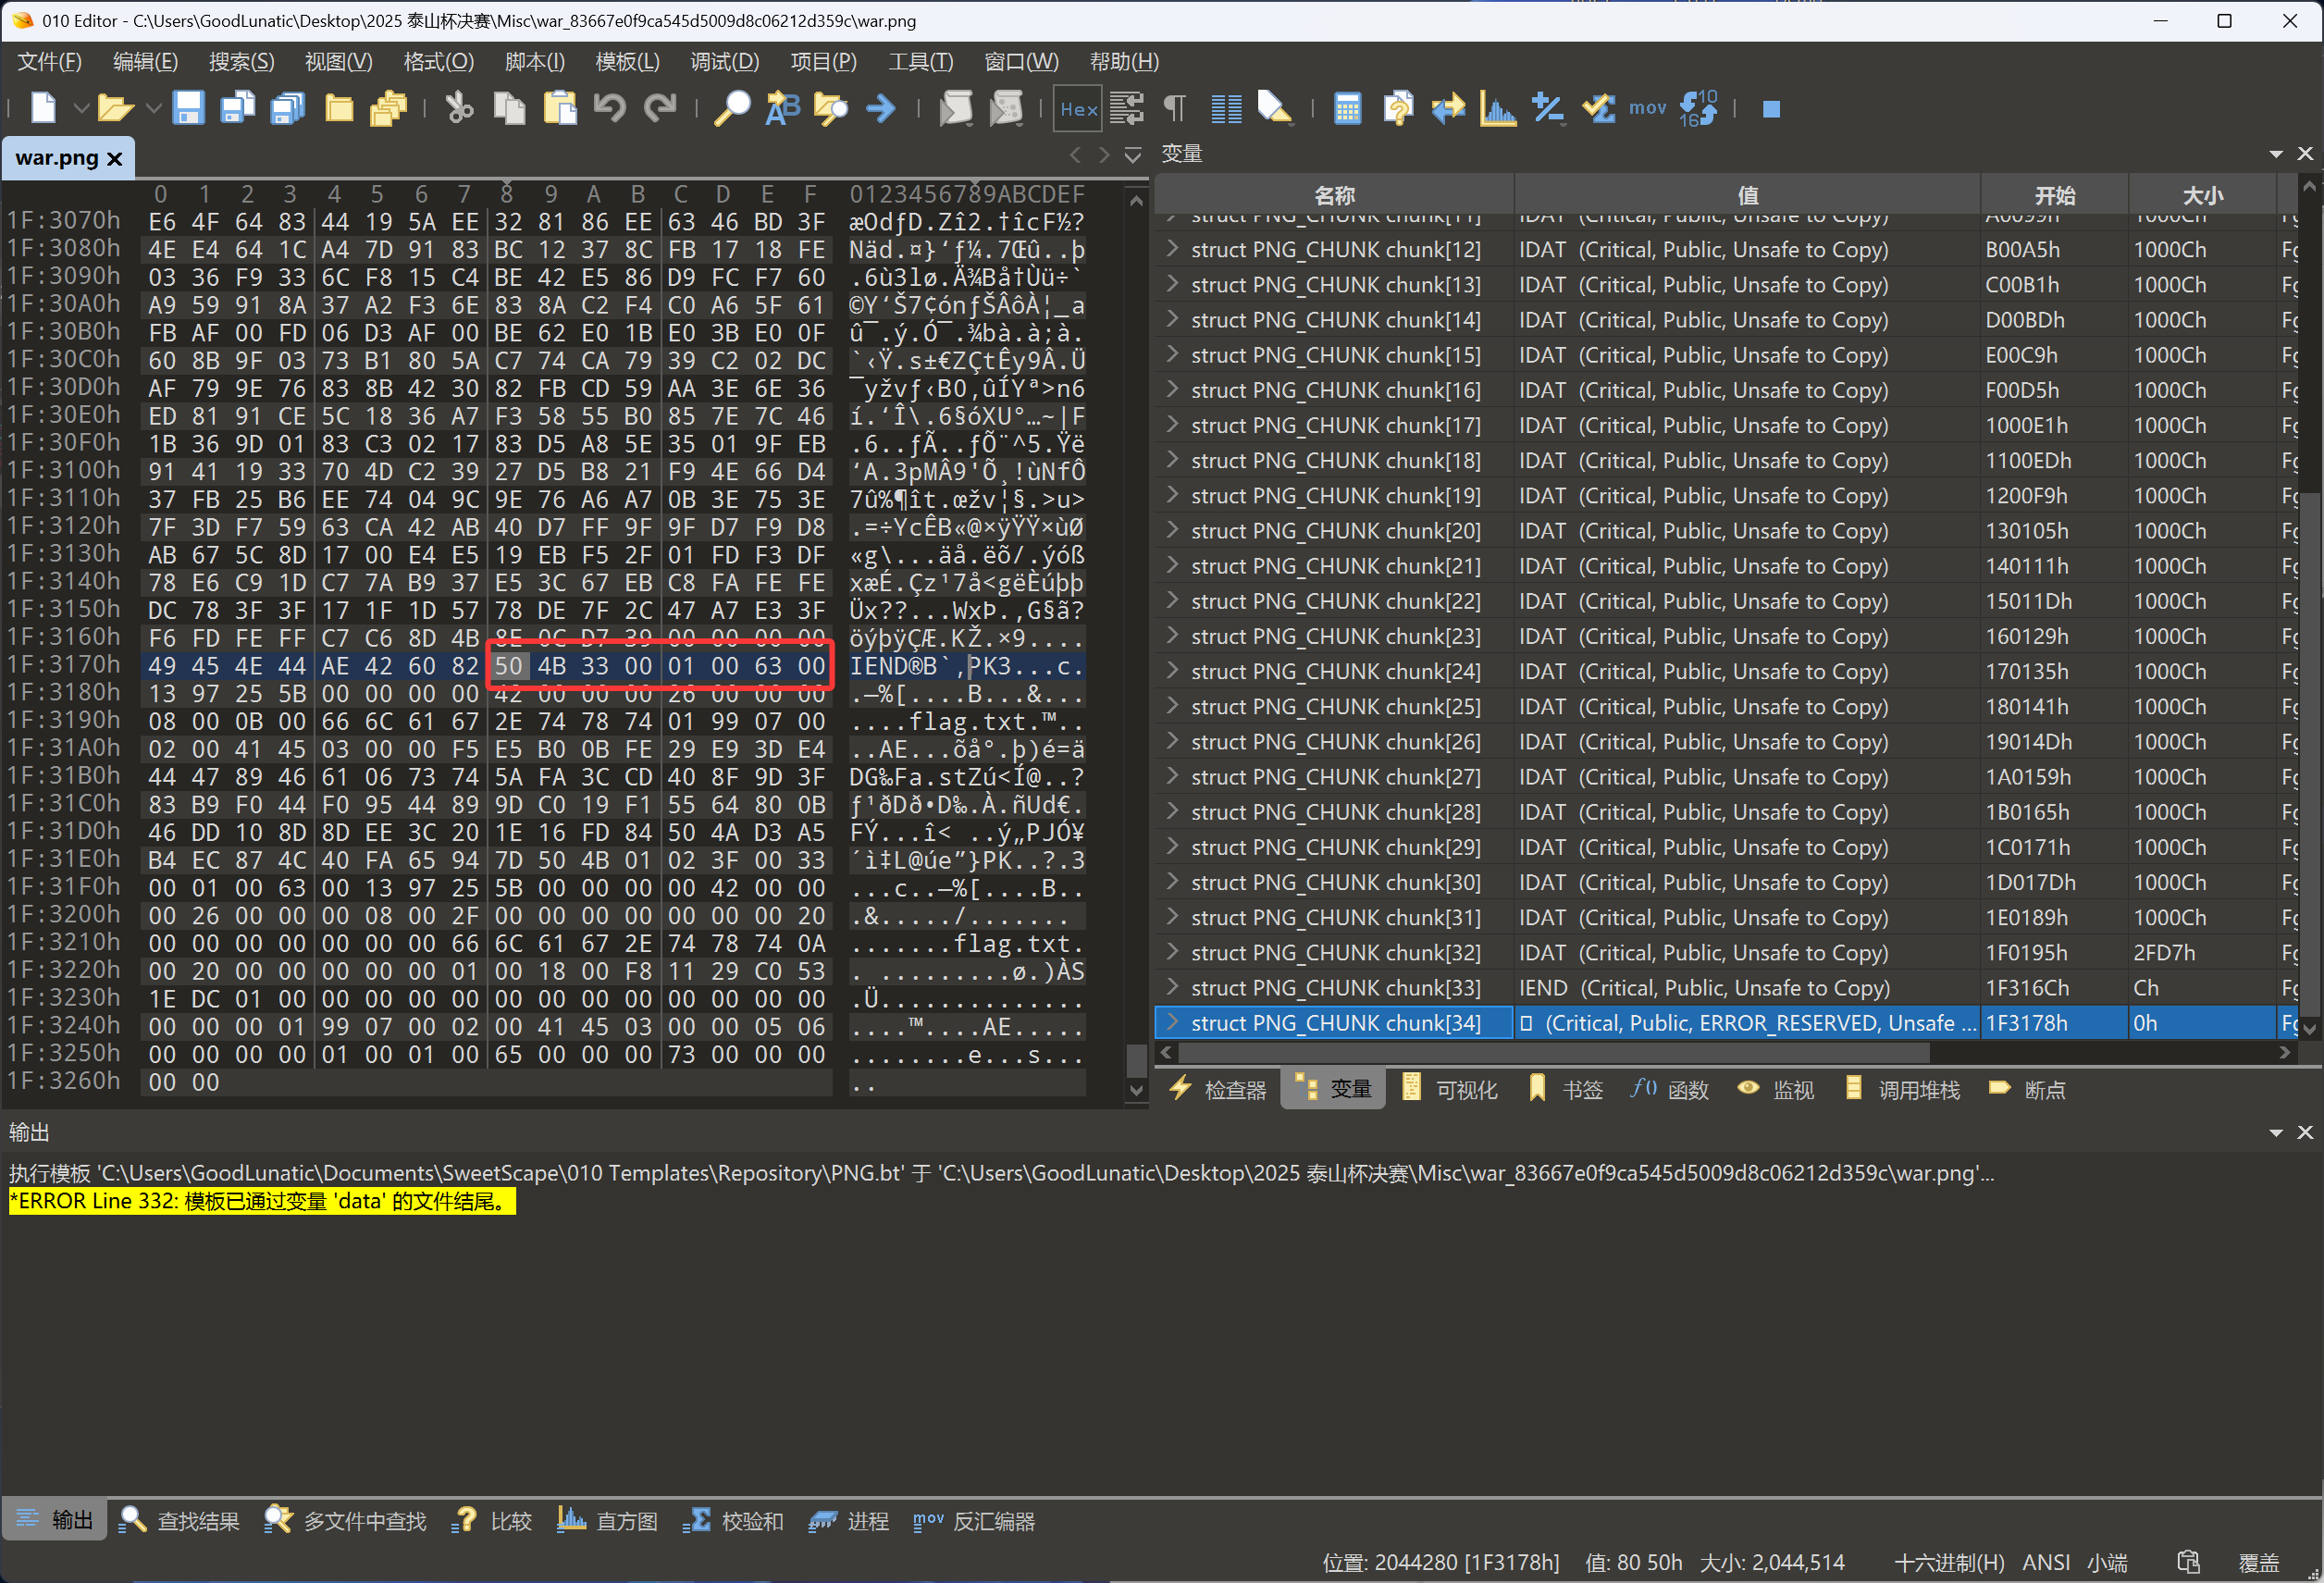This screenshot has height=1583, width=2324.
Task: Toggle the Hex edit-as mode button
Action: coord(1078,109)
